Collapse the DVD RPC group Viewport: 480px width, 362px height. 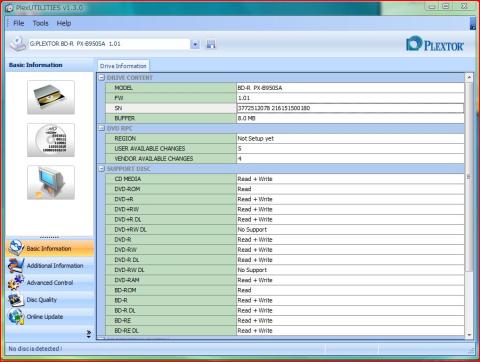[x=102, y=128]
